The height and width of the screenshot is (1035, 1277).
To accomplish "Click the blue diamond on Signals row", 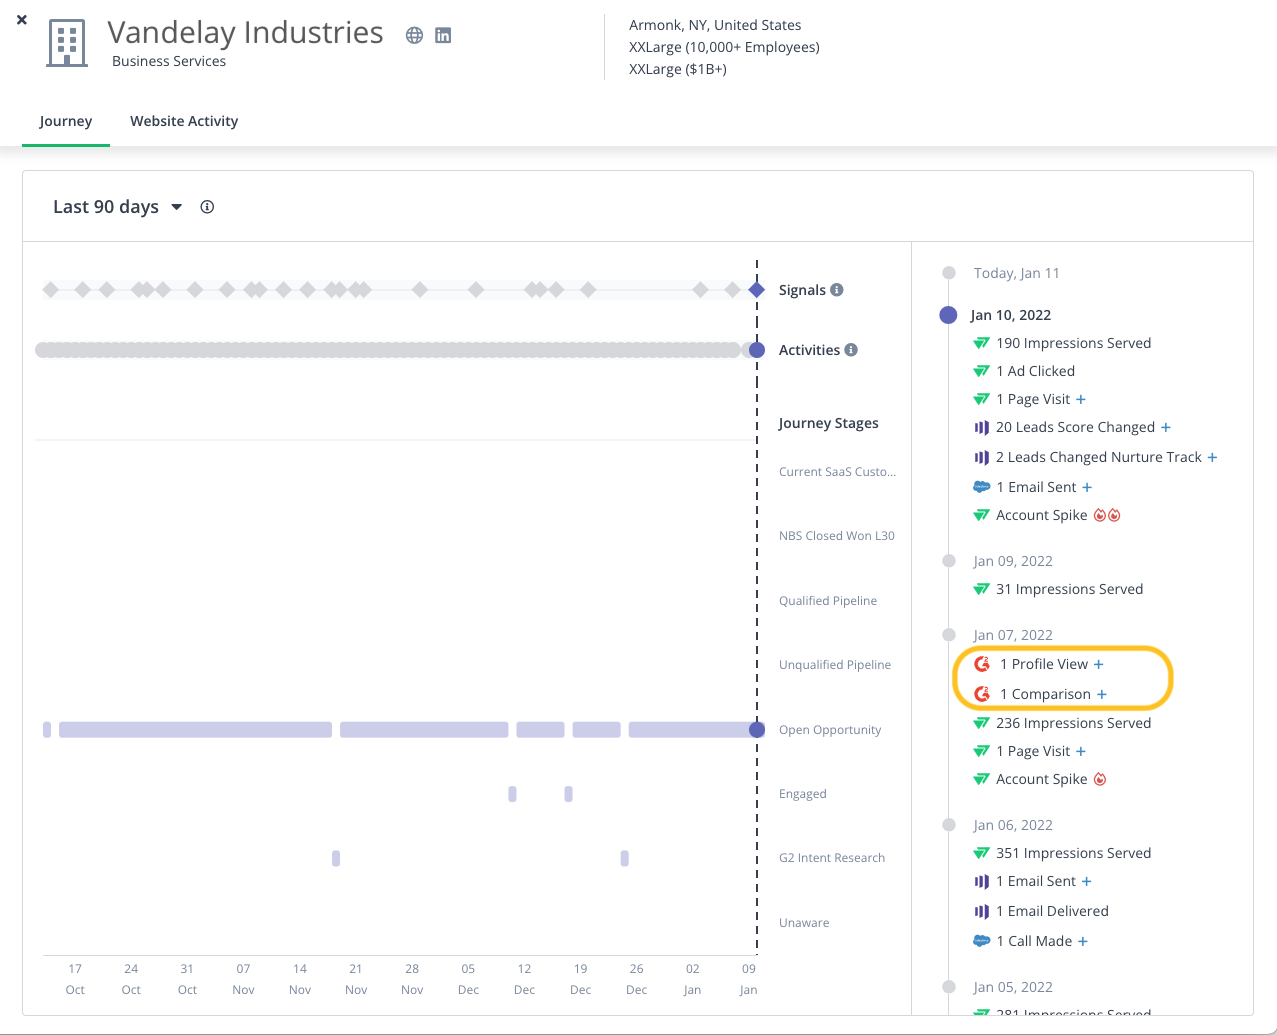I will [757, 290].
